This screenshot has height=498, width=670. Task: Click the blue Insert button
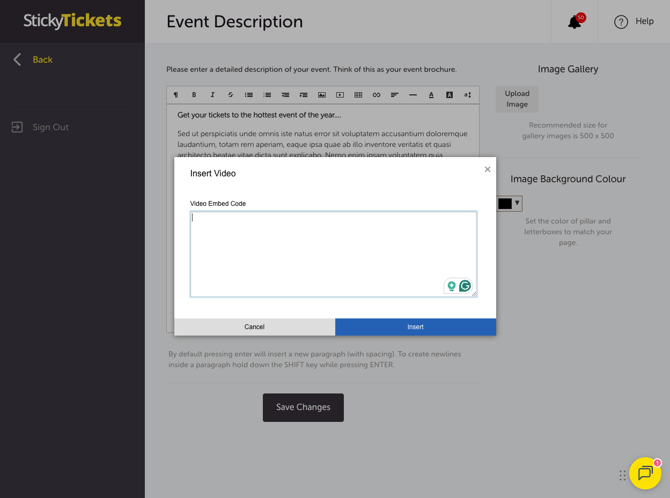coord(415,327)
